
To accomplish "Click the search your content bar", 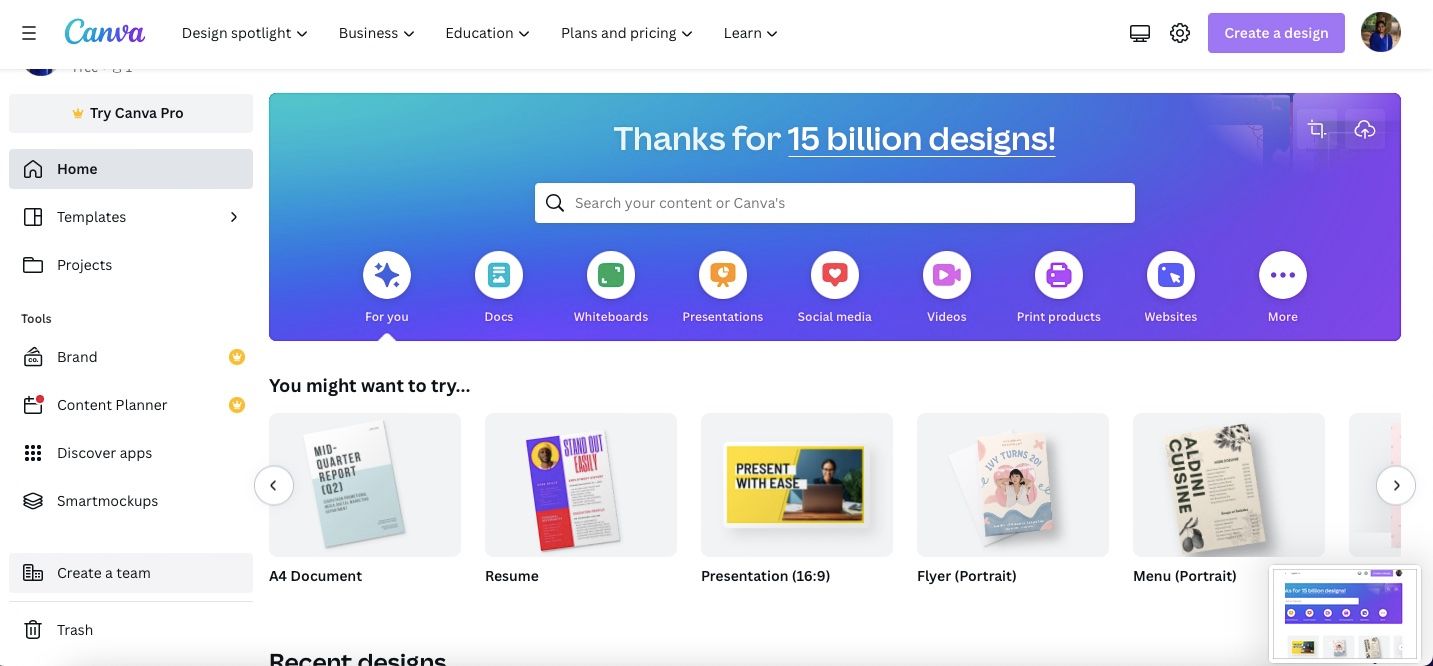I will [834, 202].
